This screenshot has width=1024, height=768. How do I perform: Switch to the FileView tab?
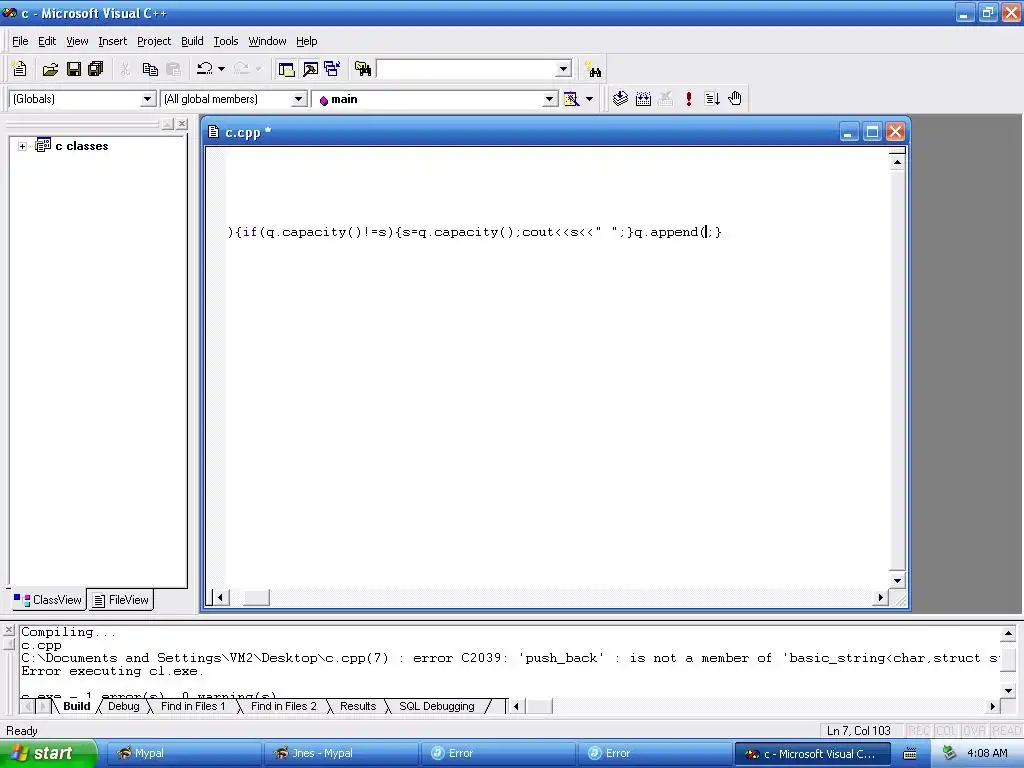pyautogui.click(x=120, y=600)
